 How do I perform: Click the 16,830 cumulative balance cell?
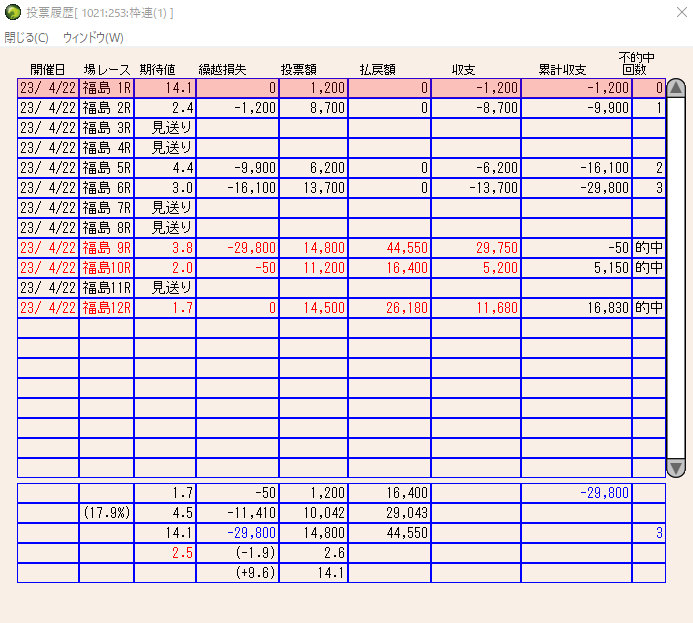(577, 308)
